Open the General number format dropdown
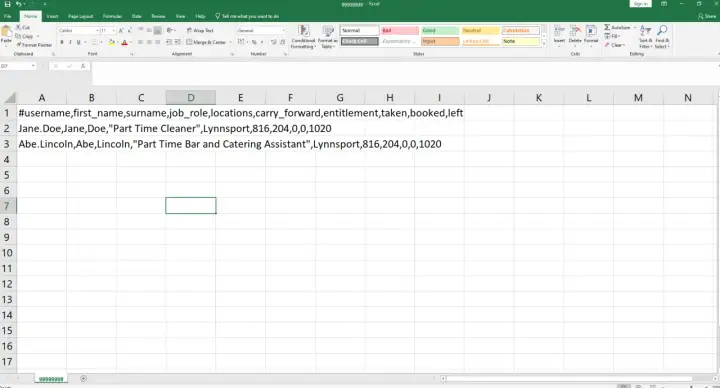This screenshot has height=388, width=720. [283, 30]
